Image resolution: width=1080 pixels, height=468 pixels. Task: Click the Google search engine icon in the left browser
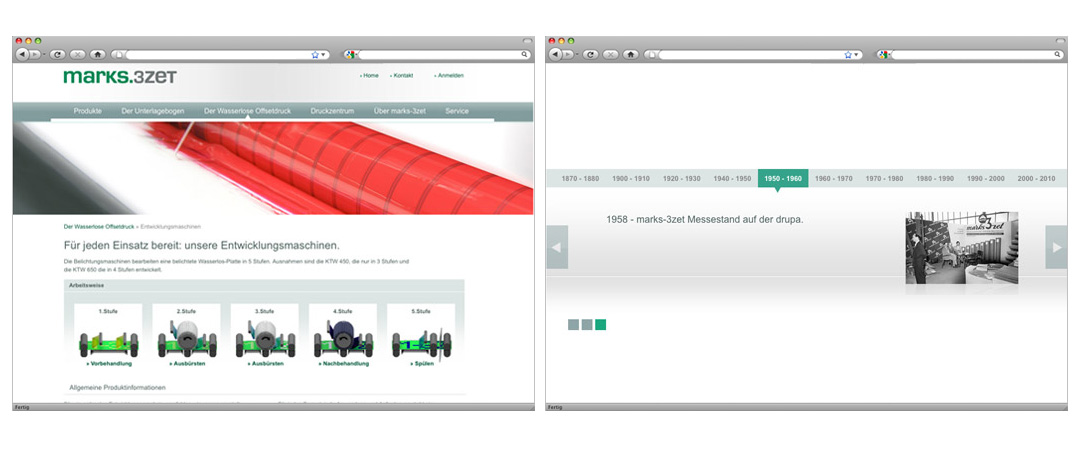[x=350, y=54]
